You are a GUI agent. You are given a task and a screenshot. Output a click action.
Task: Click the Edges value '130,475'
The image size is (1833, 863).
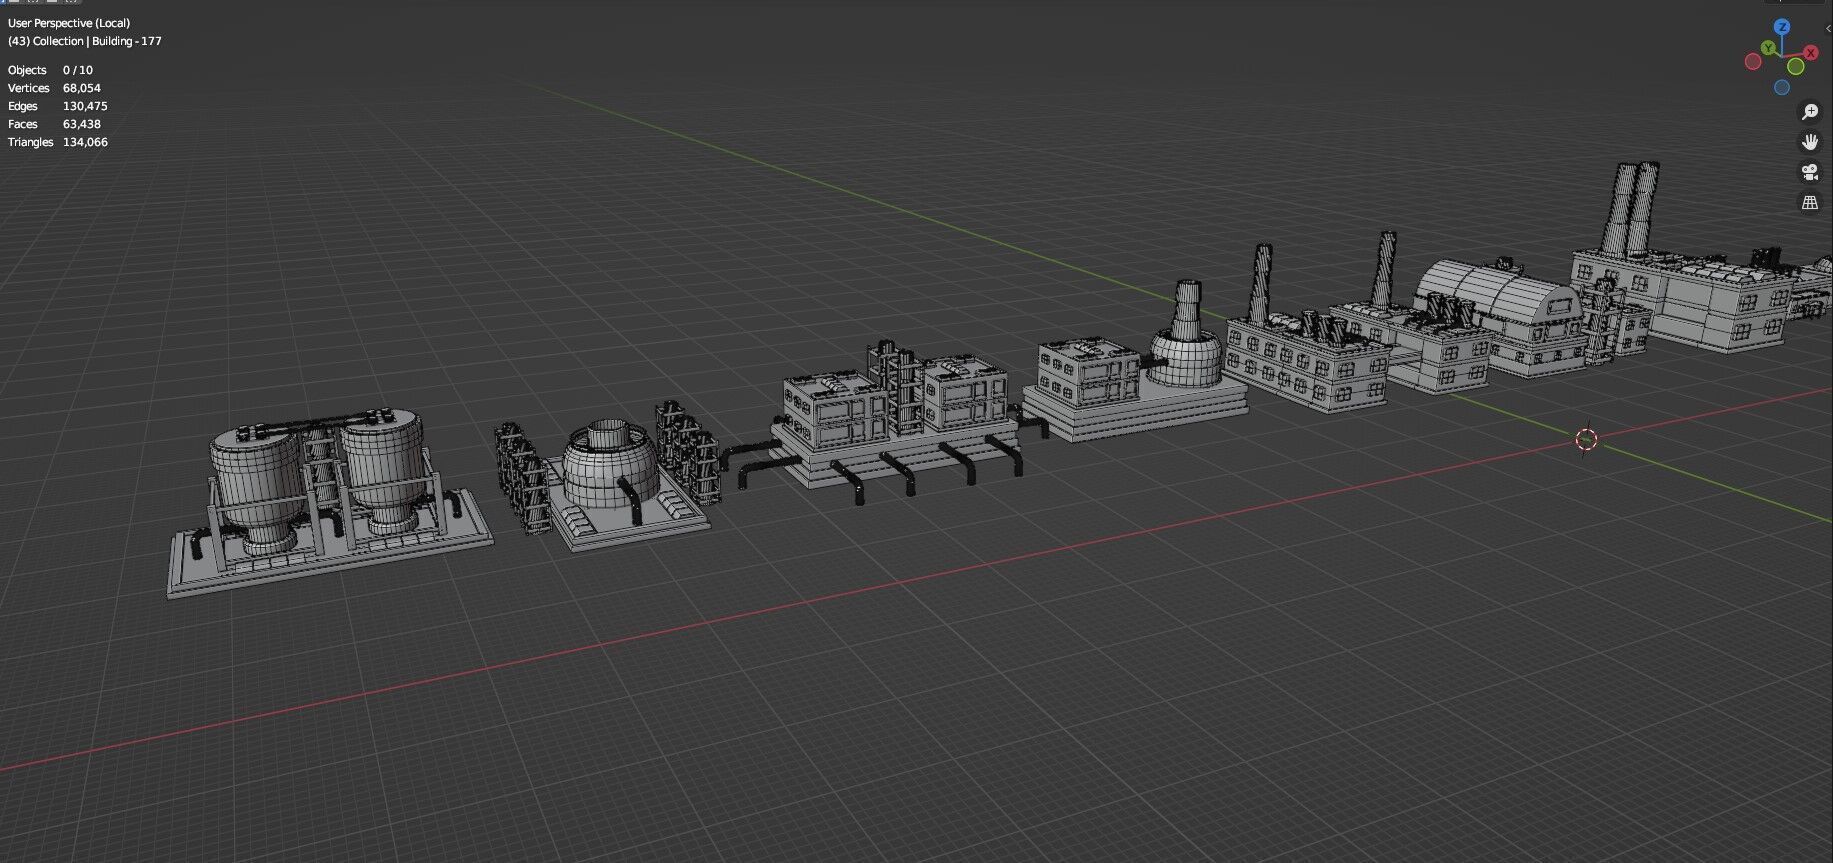pyautogui.click(x=85, y=106)
